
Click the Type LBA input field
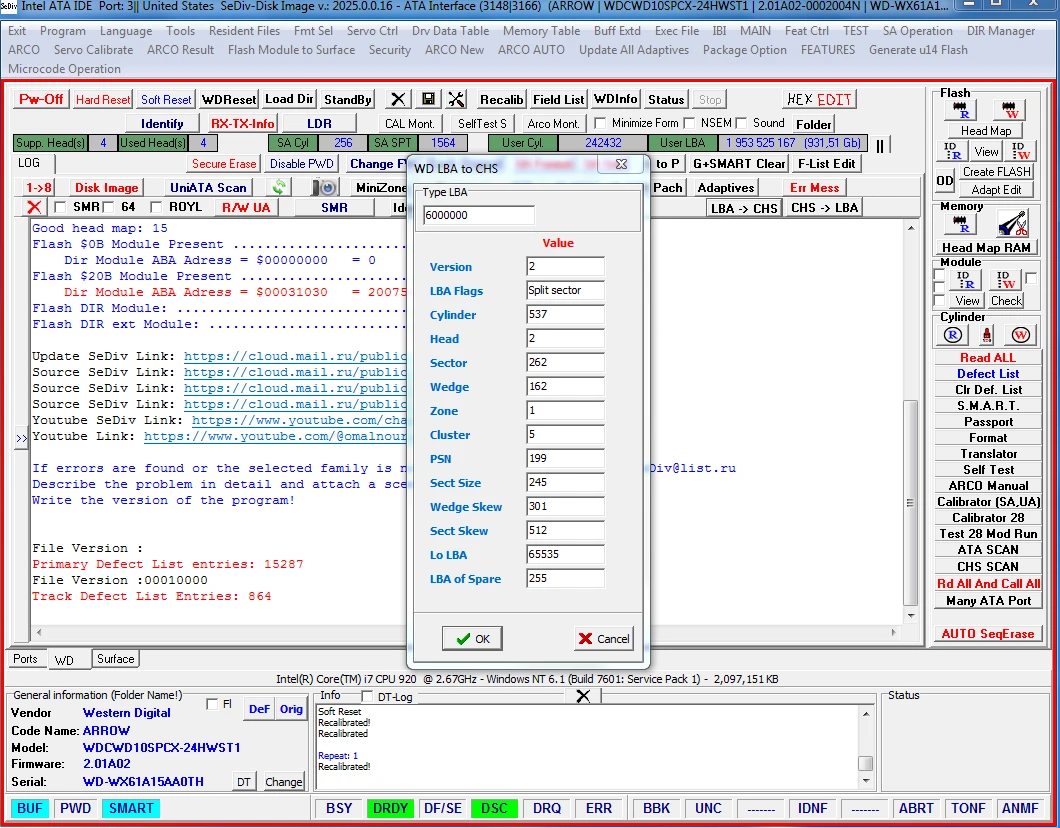pyautogui.click(x=479, y=216)
